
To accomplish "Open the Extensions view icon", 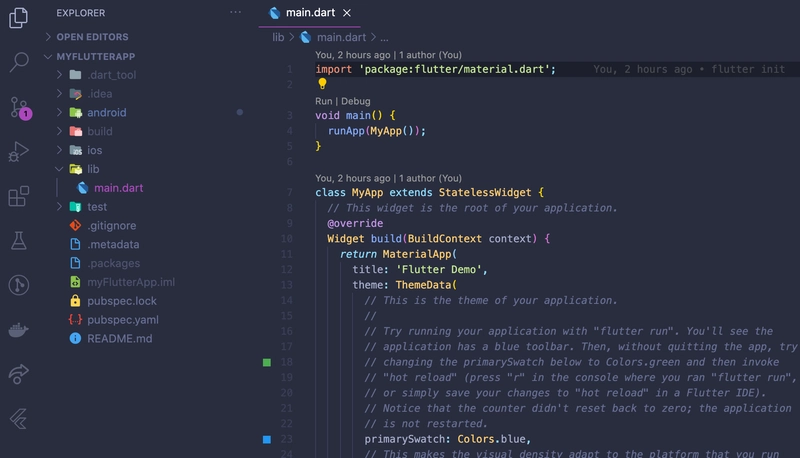I will (x=18, y=197).
